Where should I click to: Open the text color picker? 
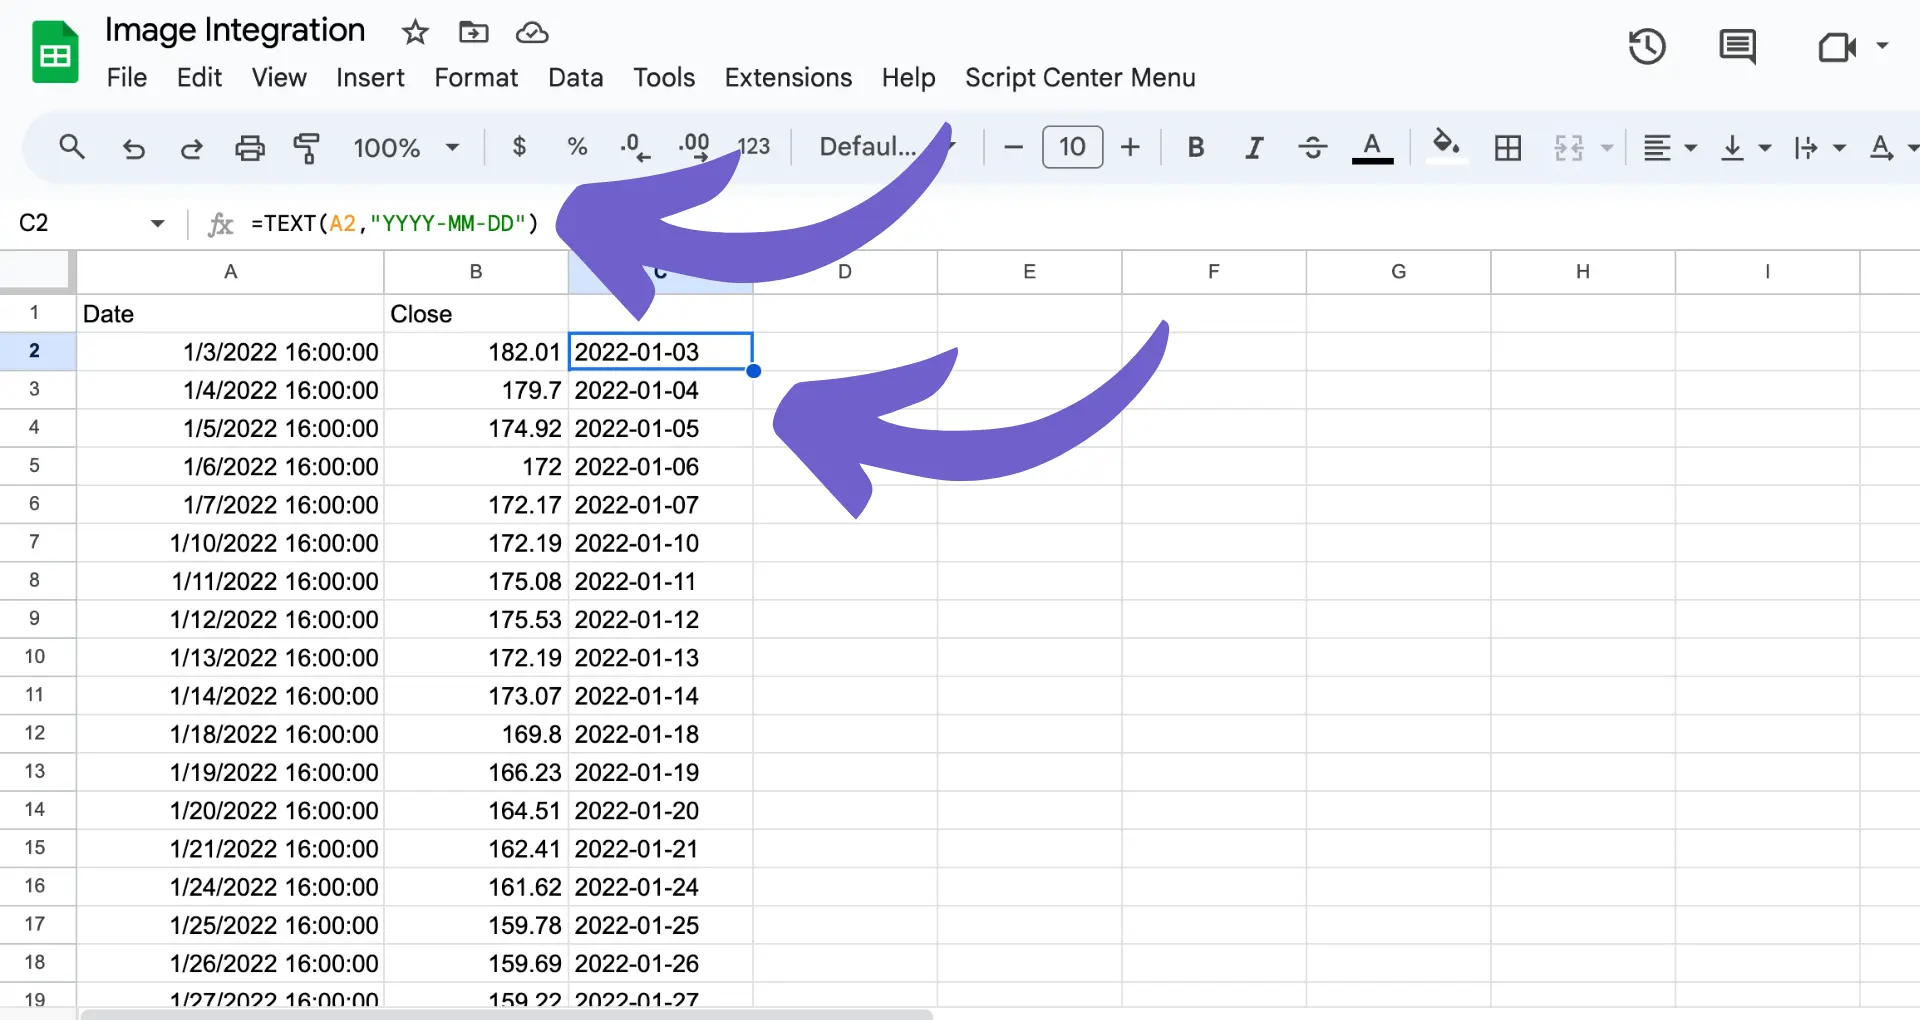pyautogui.click(x=1372, y=147)
